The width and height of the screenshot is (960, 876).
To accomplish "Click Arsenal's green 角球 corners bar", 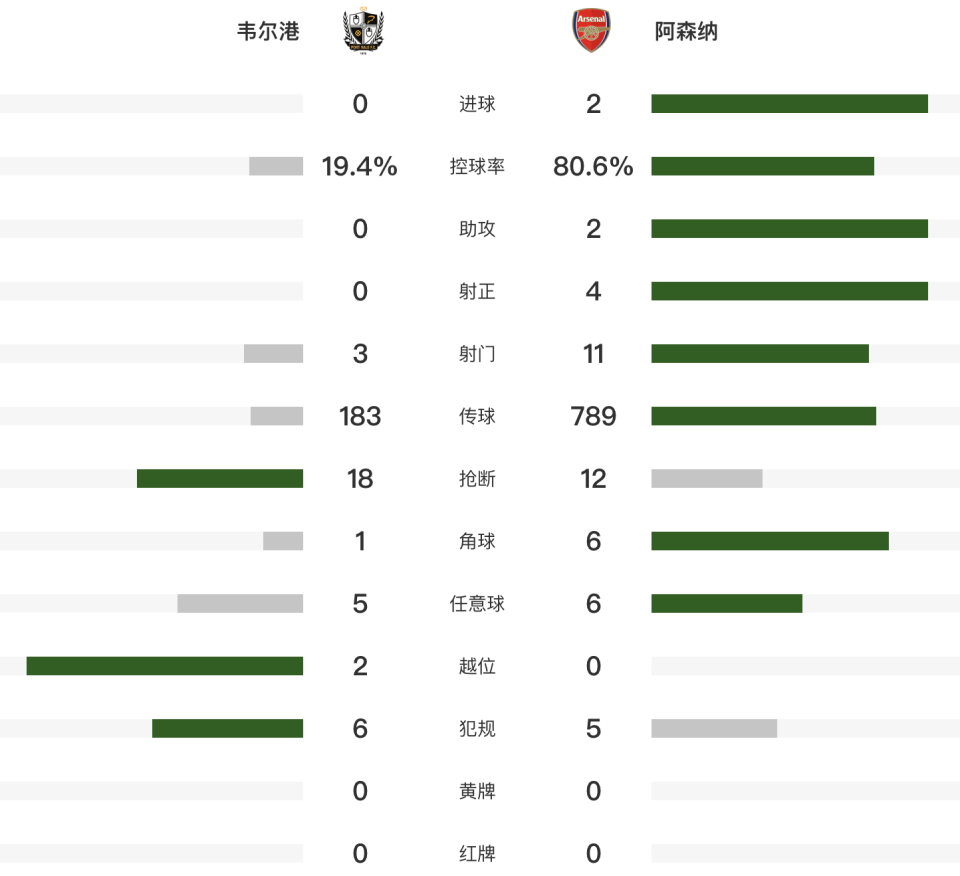I will point(770,541).
